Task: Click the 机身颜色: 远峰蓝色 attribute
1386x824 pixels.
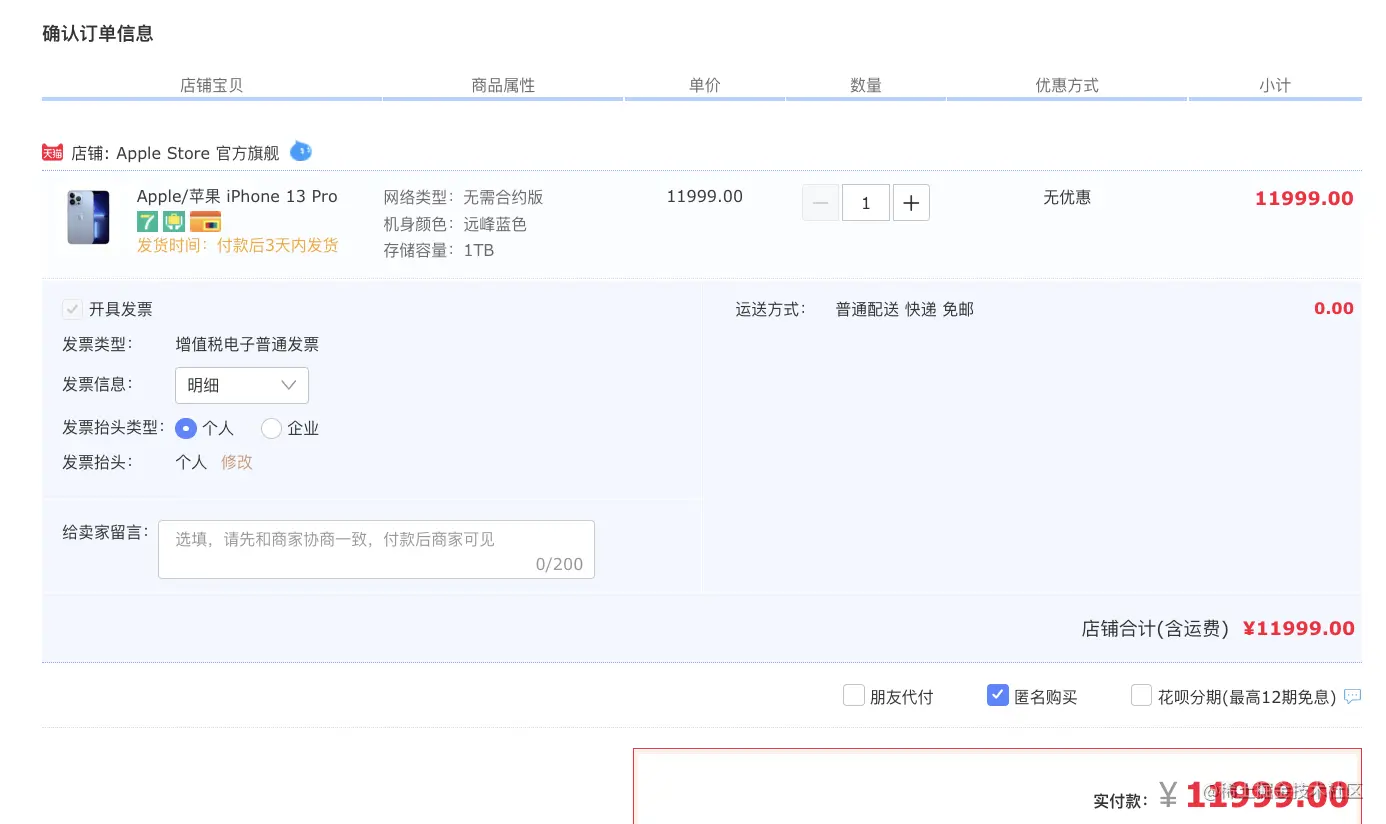Action: tap(455, 224)
